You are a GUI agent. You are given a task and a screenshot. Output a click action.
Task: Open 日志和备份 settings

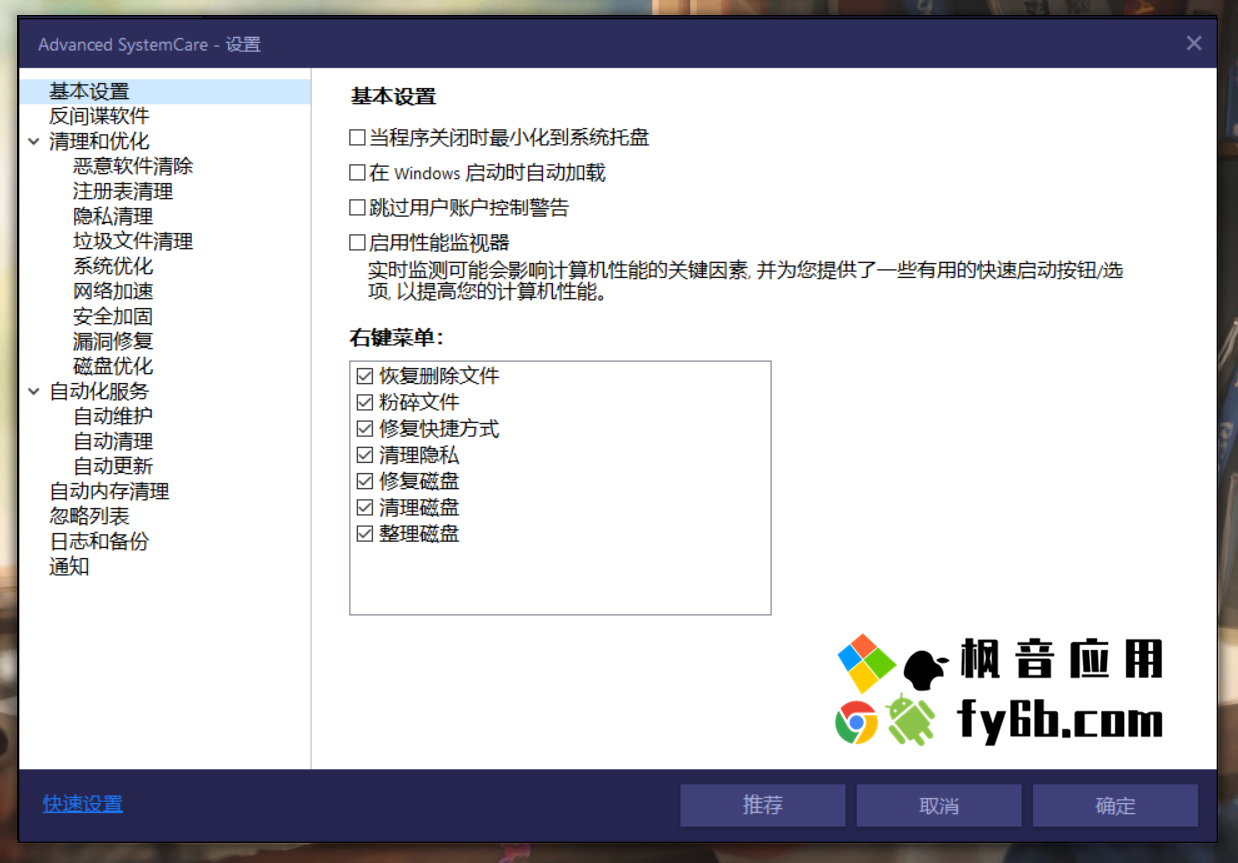99,542
